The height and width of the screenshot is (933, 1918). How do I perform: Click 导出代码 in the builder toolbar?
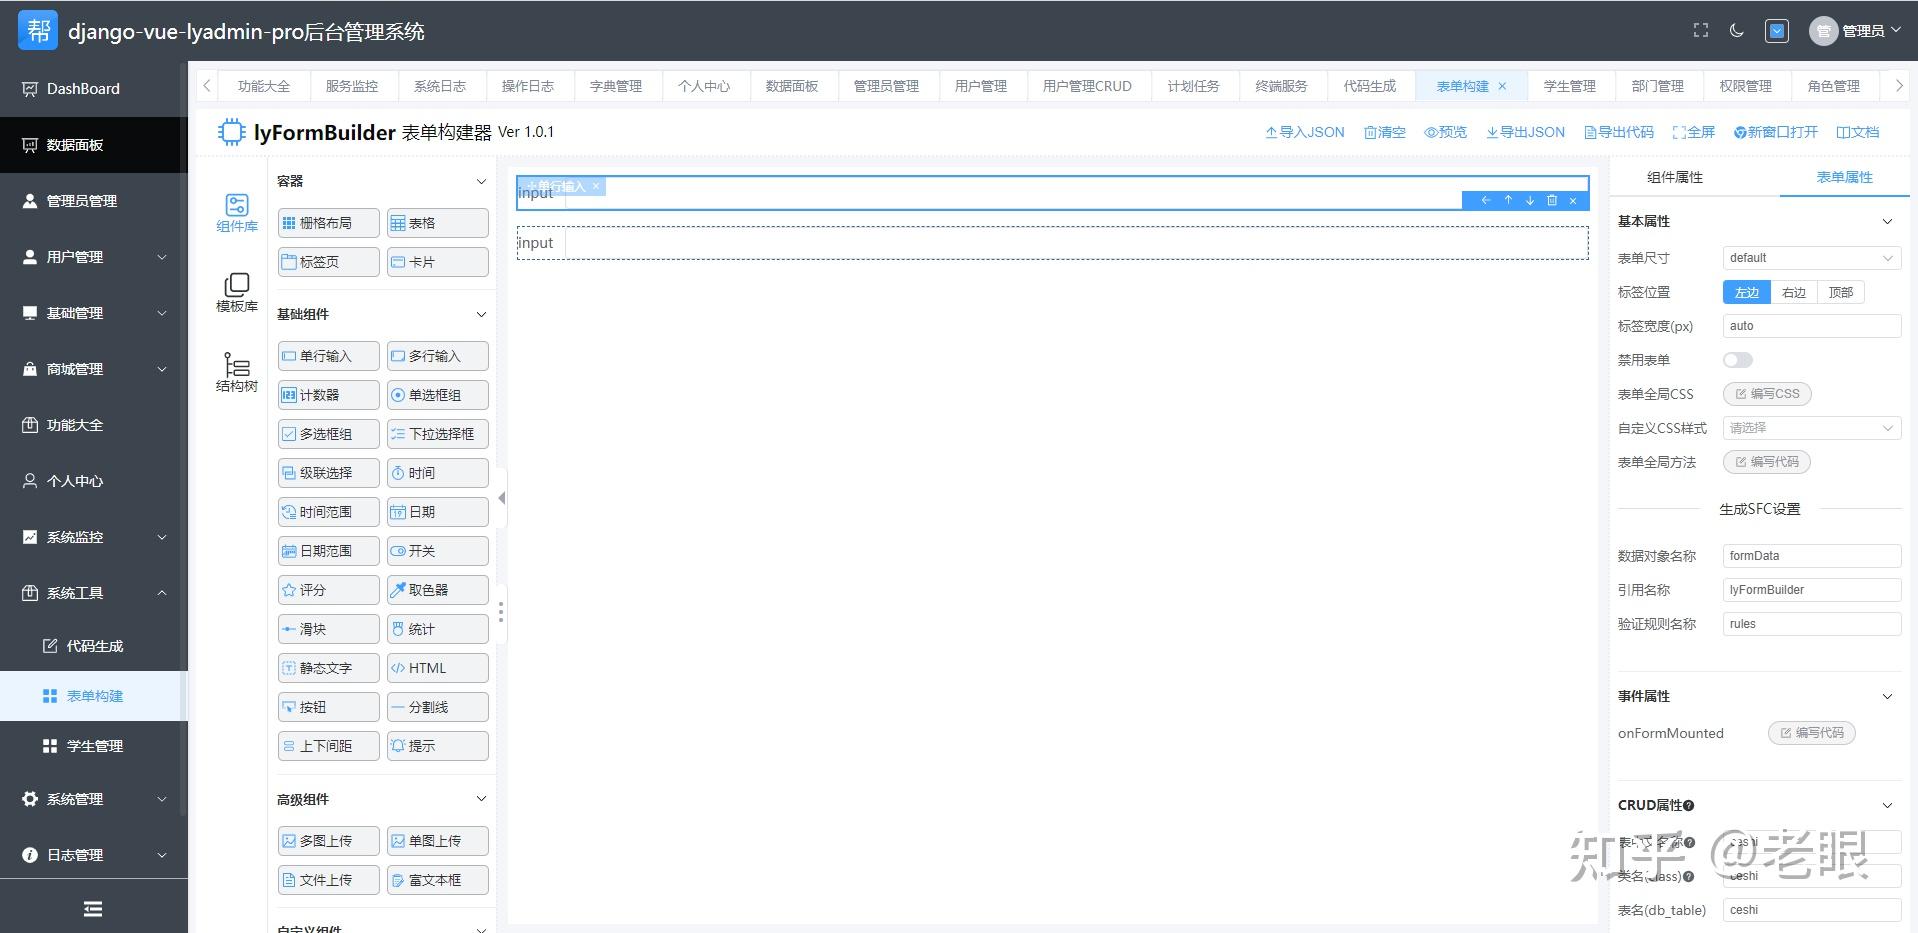coord(1618,131)
